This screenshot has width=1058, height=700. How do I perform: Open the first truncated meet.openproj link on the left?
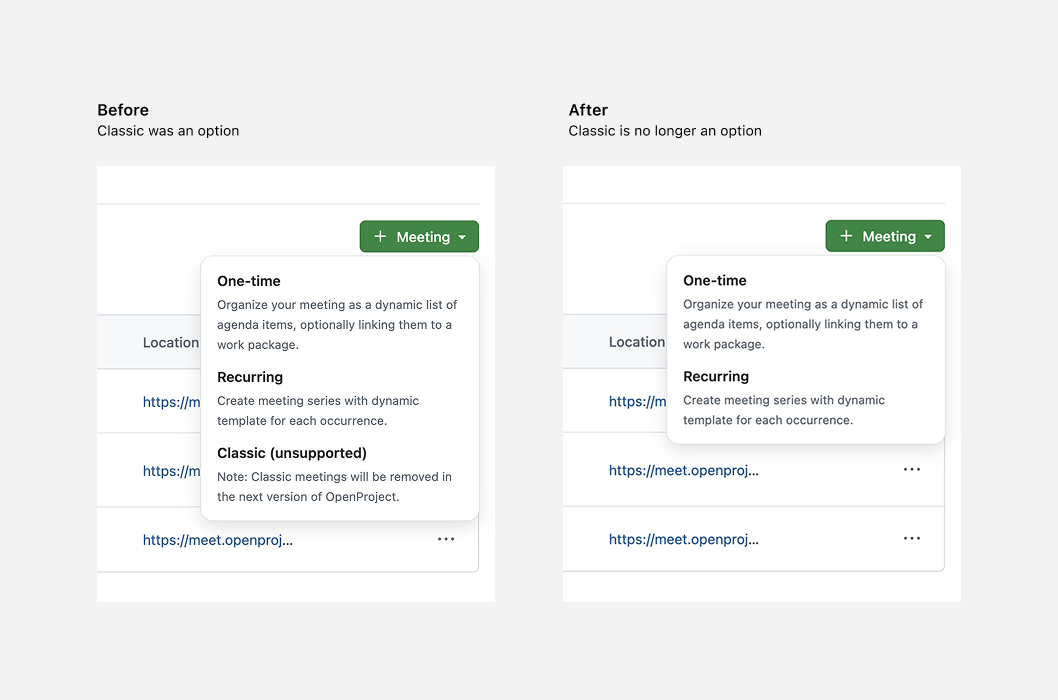click(x=170, y=401)
